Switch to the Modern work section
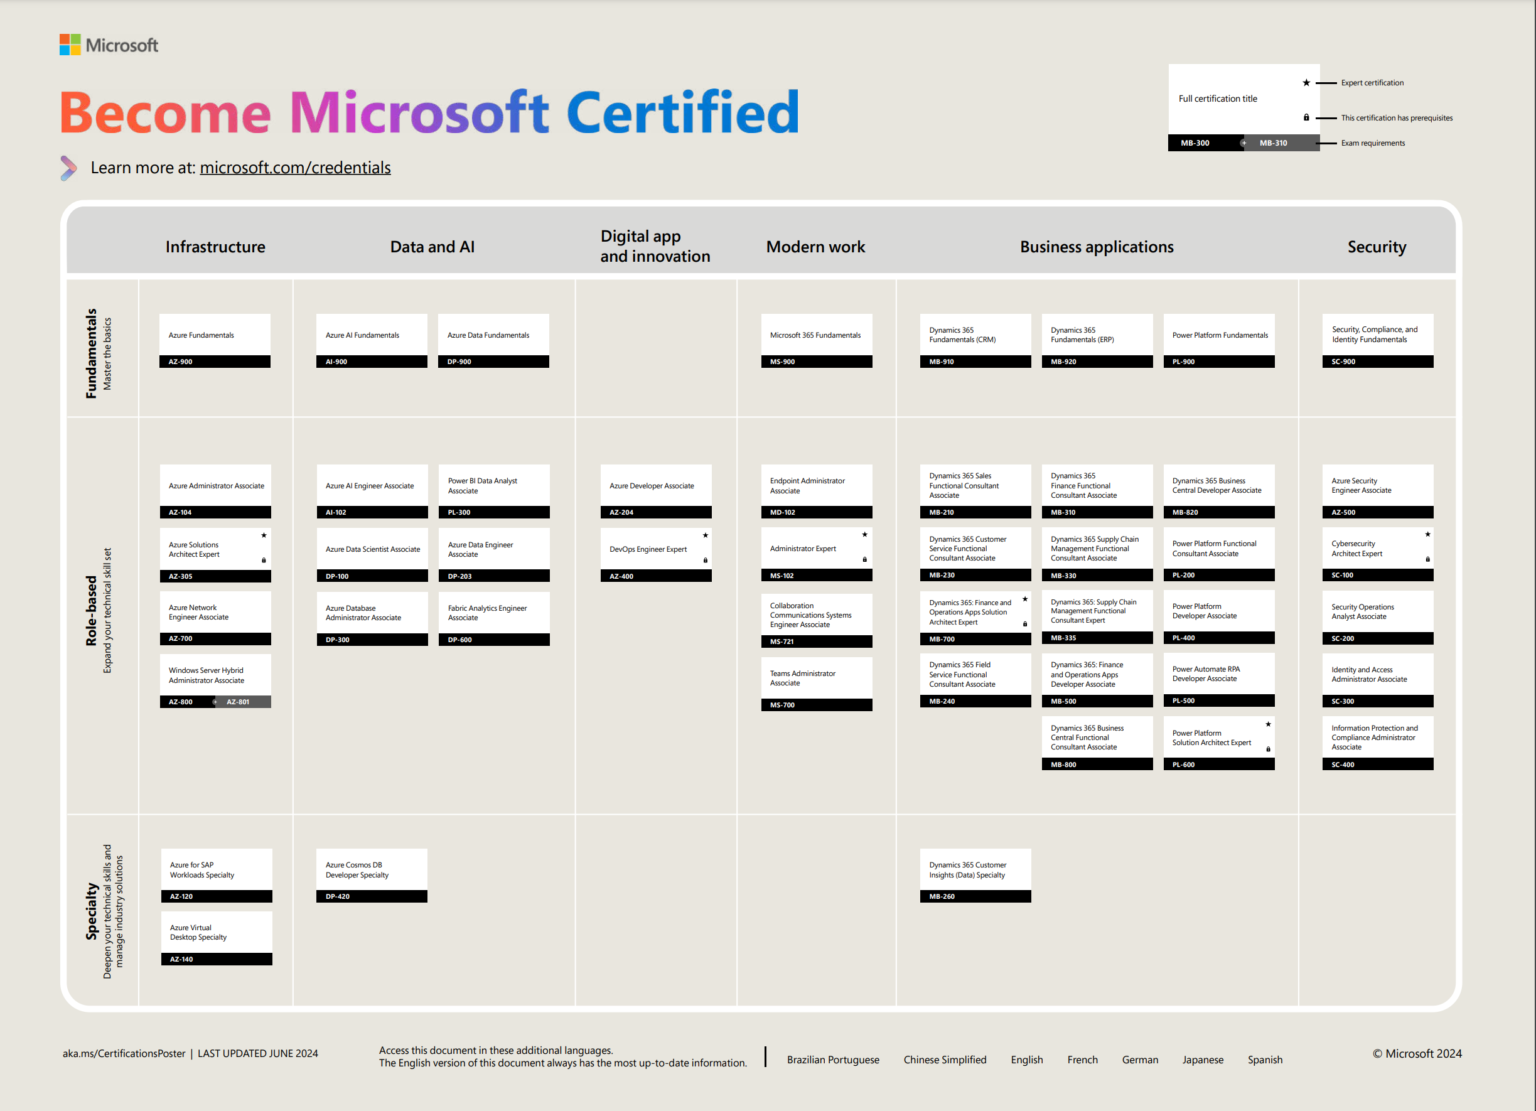Viewport: 1536px width, 1111px height. pos(816,246)
